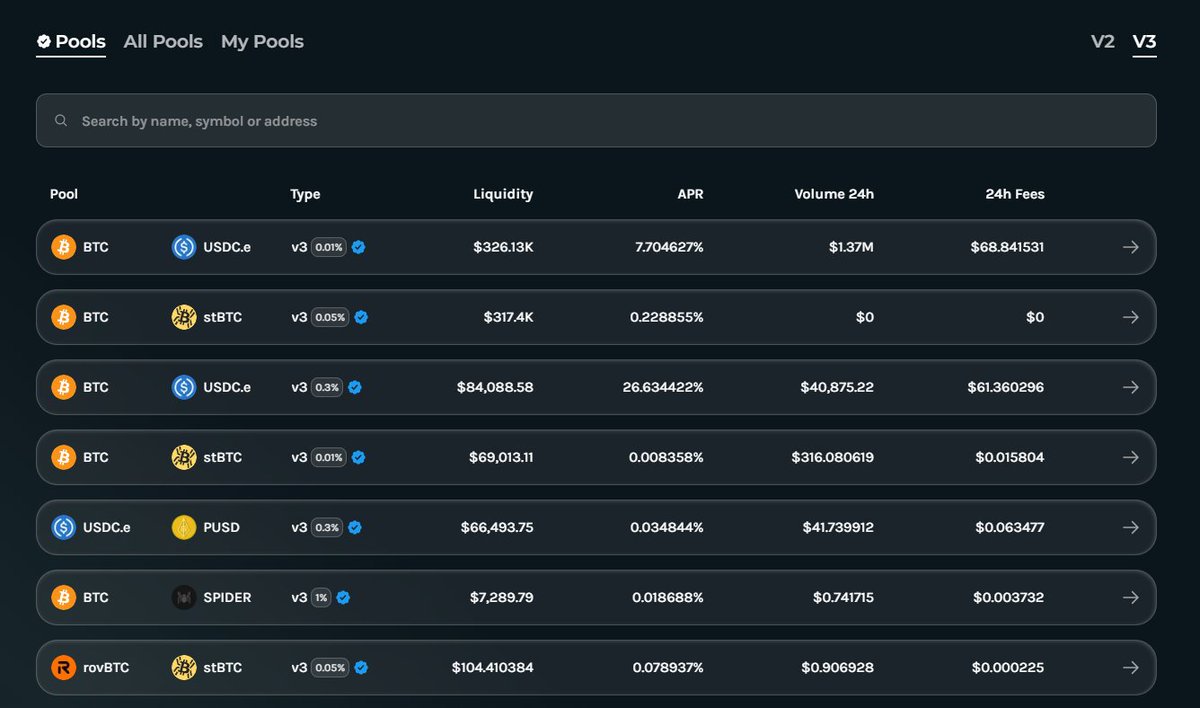
Task: Click the 0.018688% APR value
Action: pos(667,597)
